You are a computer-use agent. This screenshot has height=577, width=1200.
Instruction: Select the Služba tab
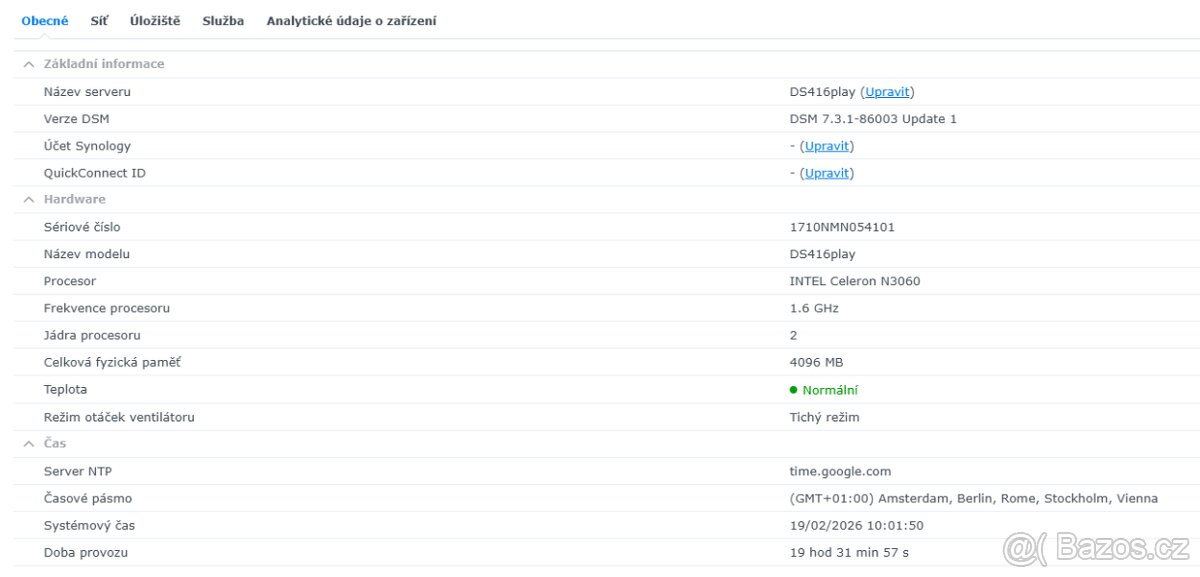[x=222, y=20]
